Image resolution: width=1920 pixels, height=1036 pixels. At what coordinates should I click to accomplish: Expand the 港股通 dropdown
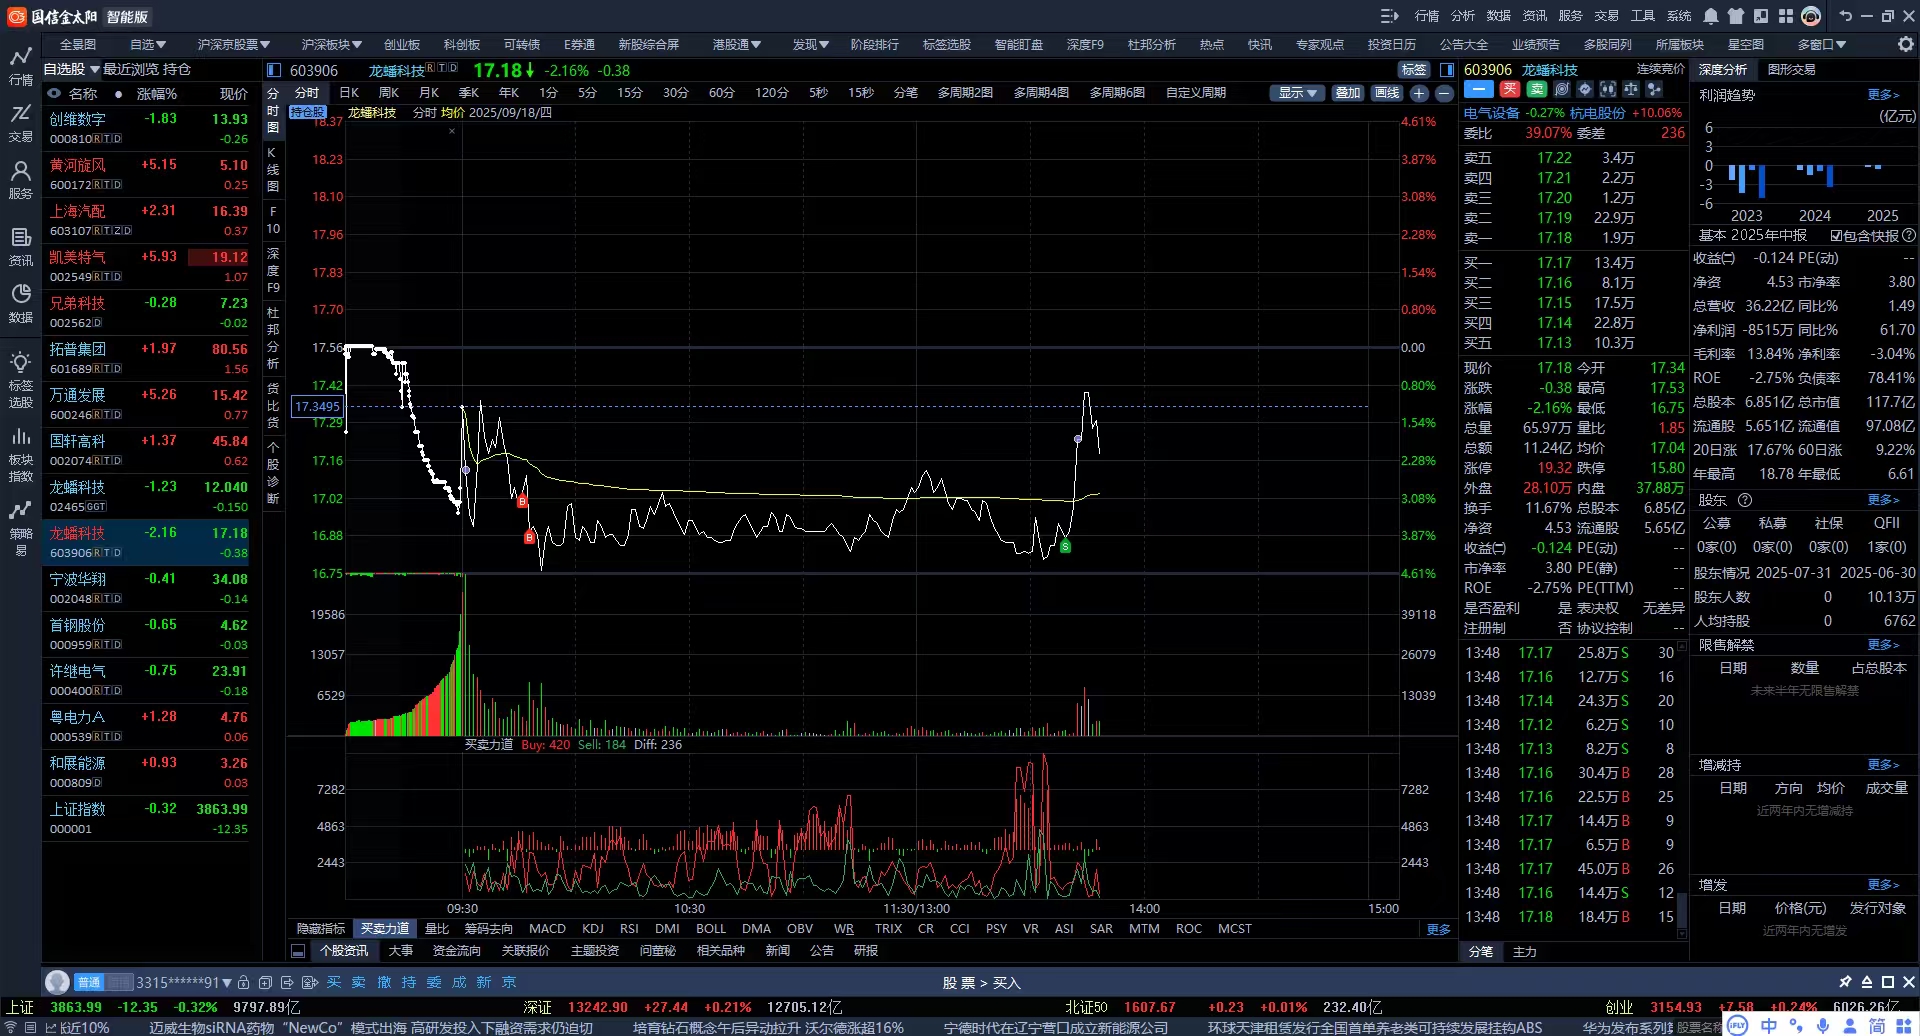737,45
